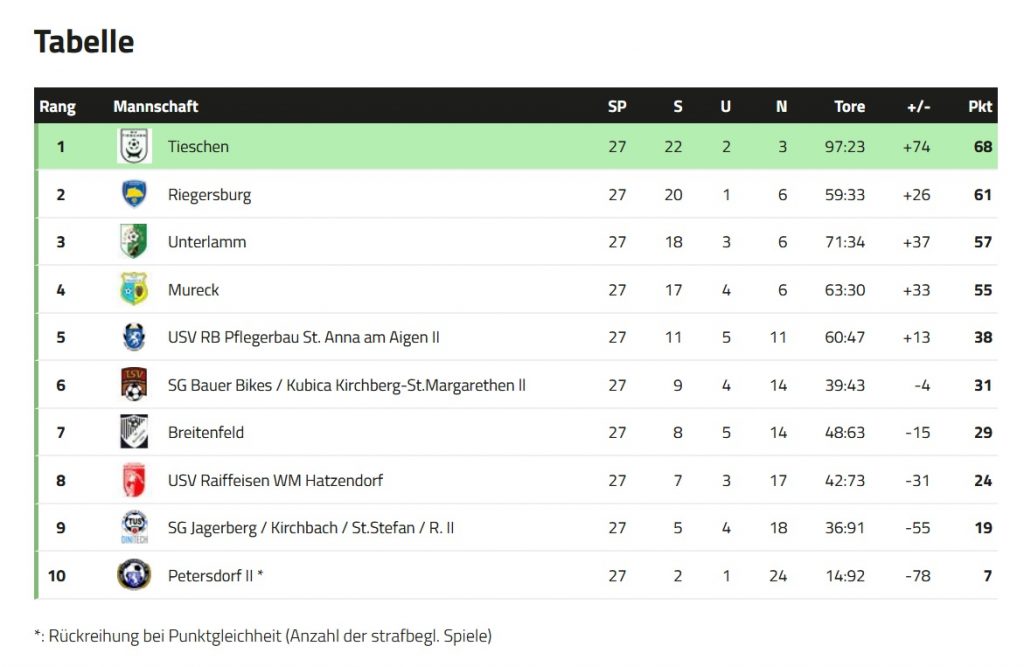Click the St. Anna am Aigen II crest
Viewport: 1024px width, 667px height.
134,337
